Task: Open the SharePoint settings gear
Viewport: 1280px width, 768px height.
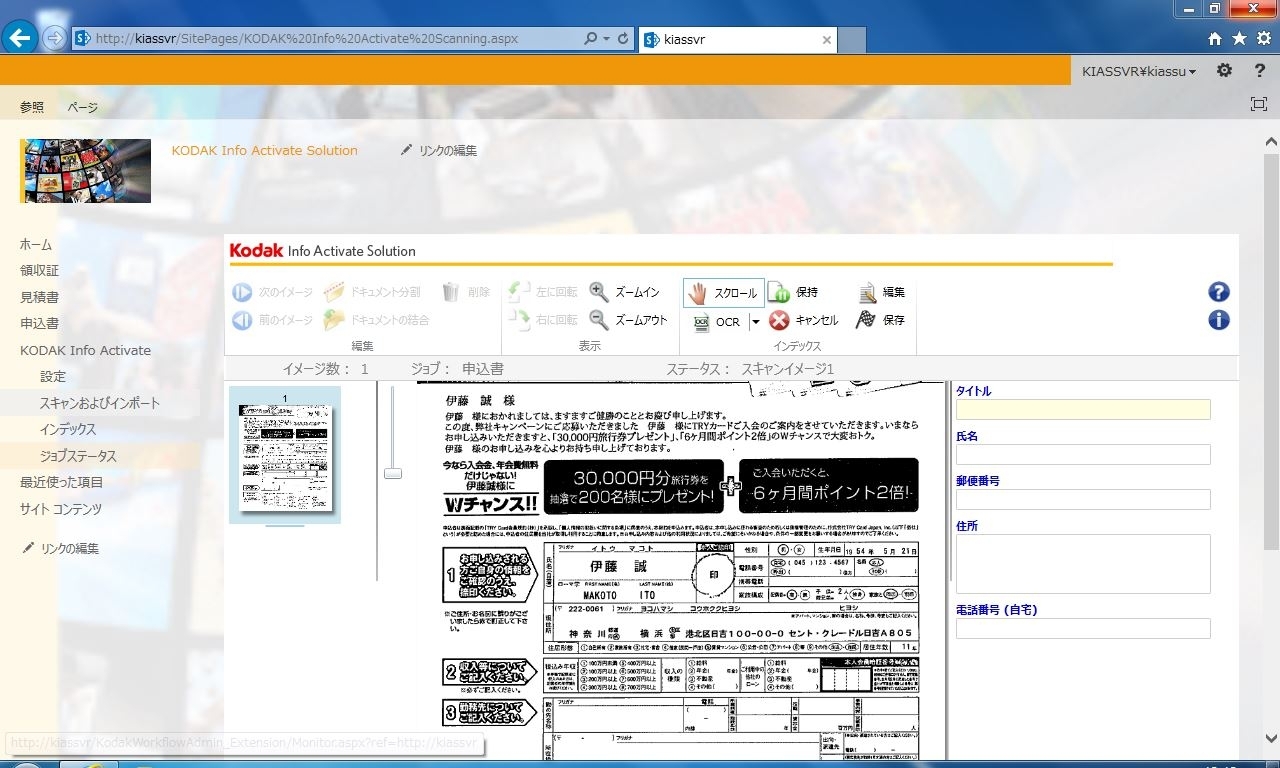Action: pos(1224,71)
